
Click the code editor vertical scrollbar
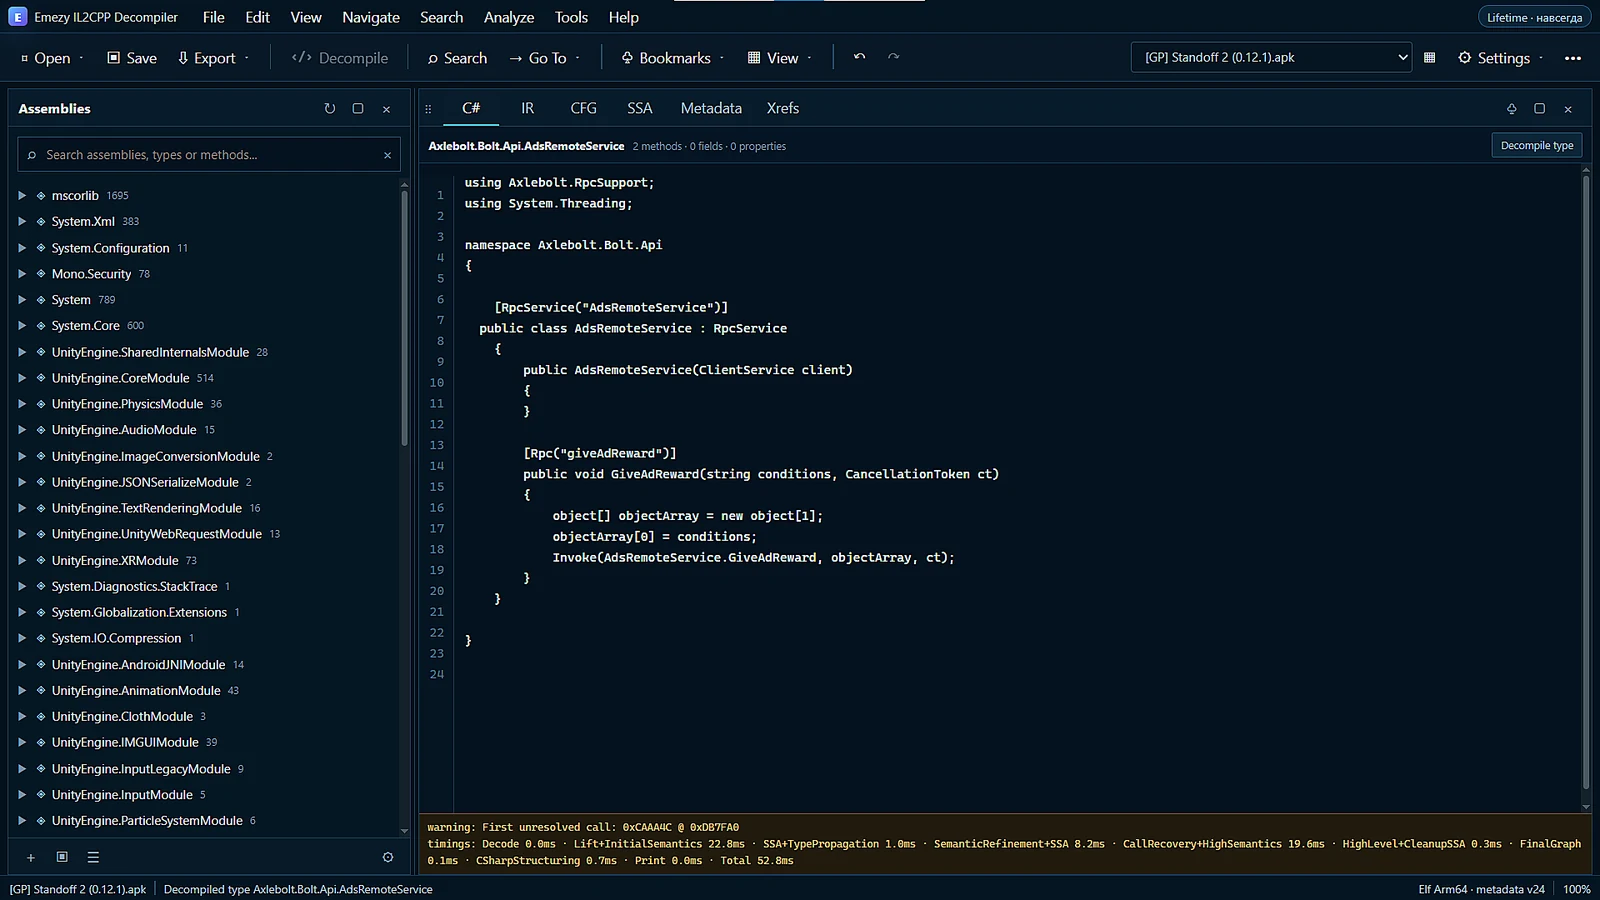coord(1586,482)
